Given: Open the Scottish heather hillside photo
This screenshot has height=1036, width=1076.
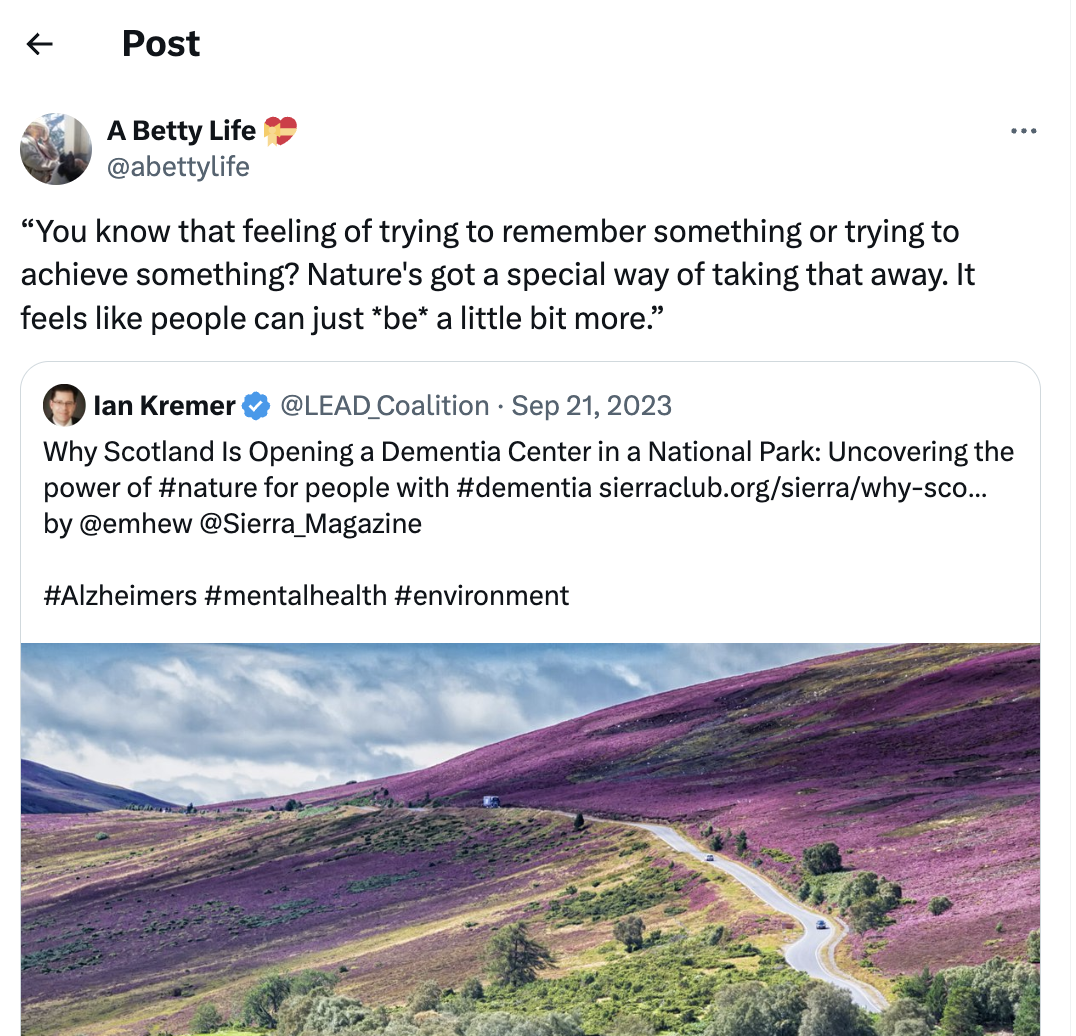Looking at the screenshot, I should (x=530, y=840).
